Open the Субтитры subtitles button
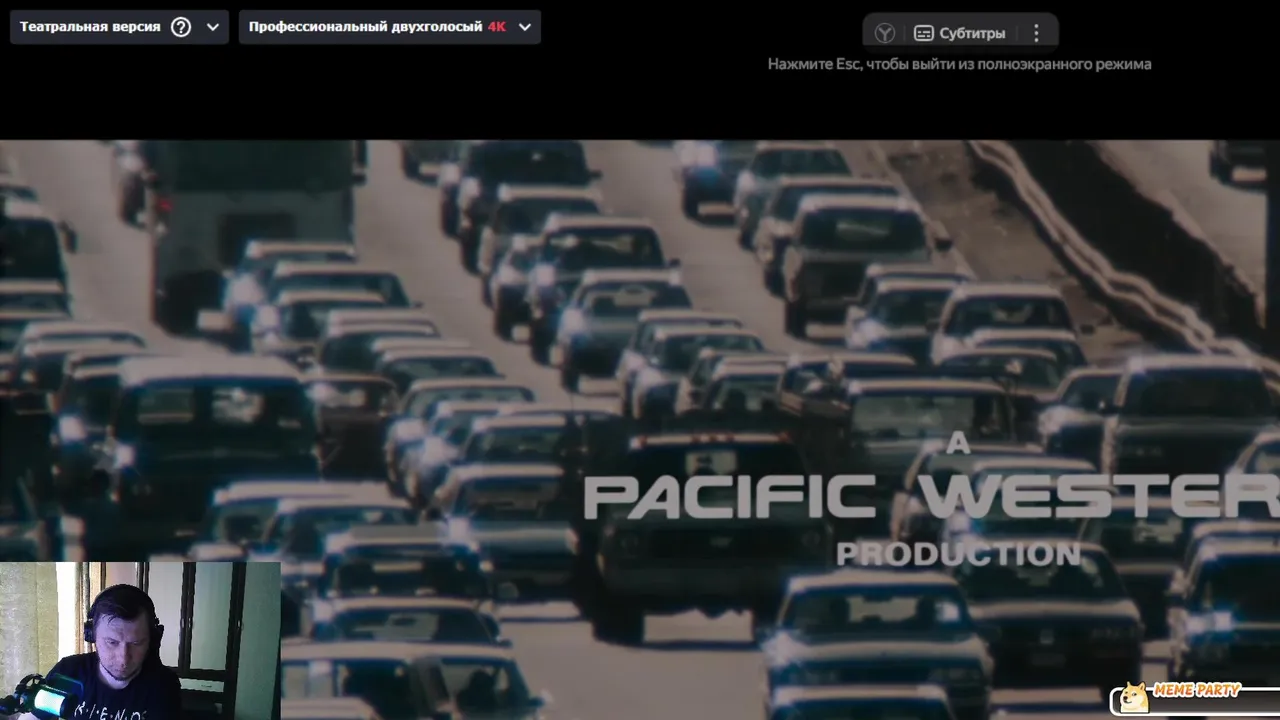1280x720 pixels. pos(960,33)
